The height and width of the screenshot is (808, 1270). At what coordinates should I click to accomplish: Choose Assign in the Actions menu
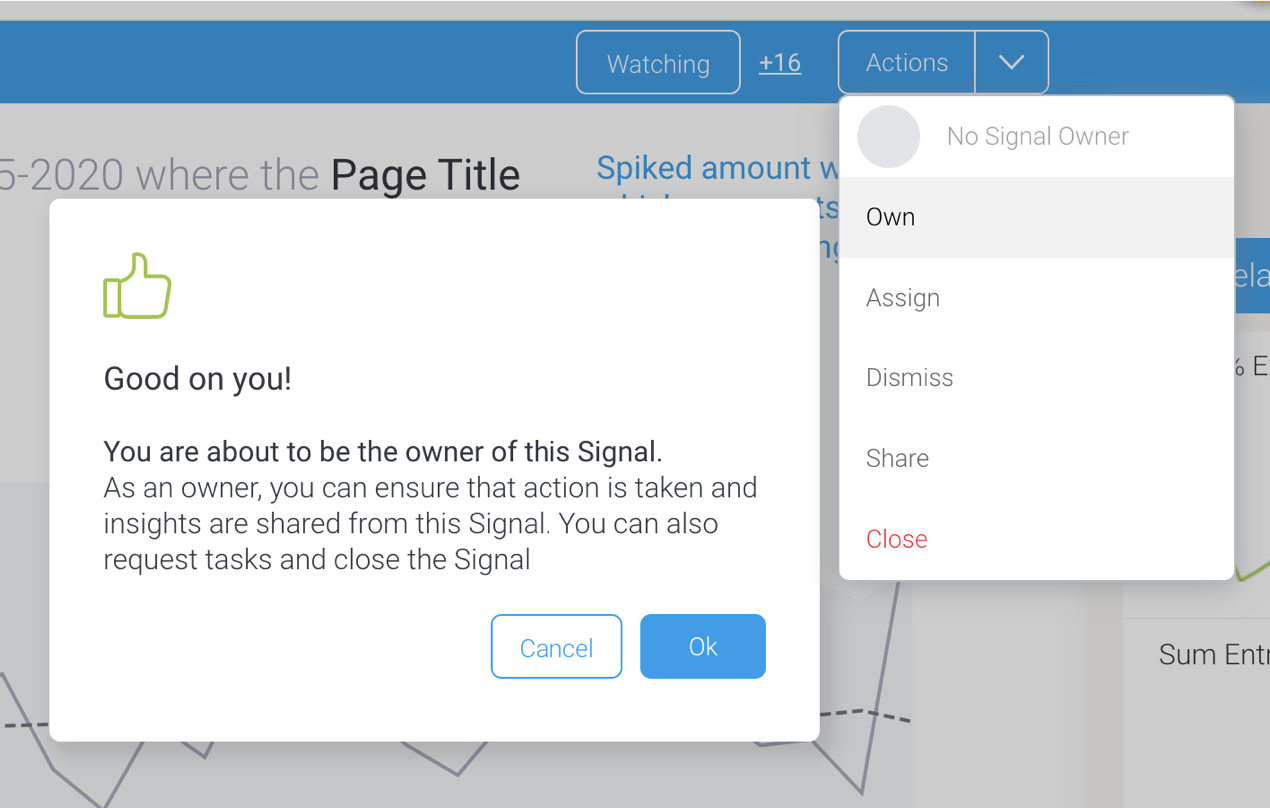1036,298
